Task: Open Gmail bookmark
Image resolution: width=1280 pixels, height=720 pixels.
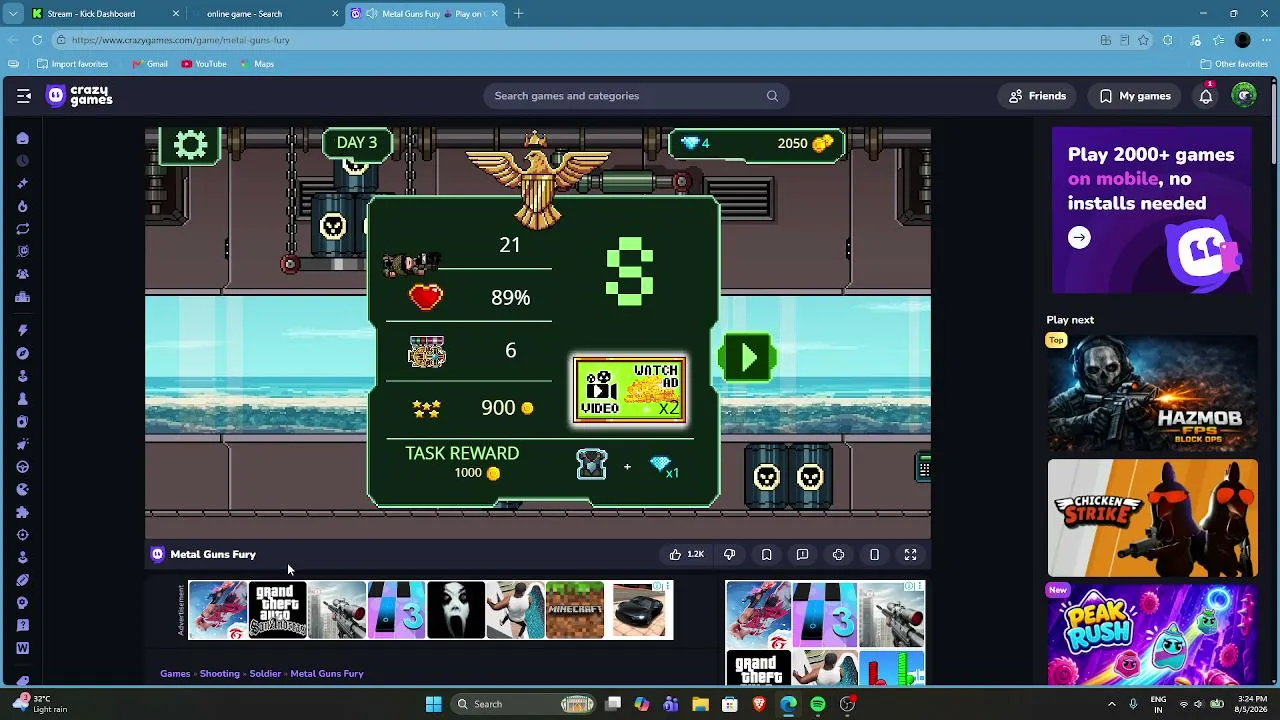Action: pyautogui.click(x=150, y=64)
